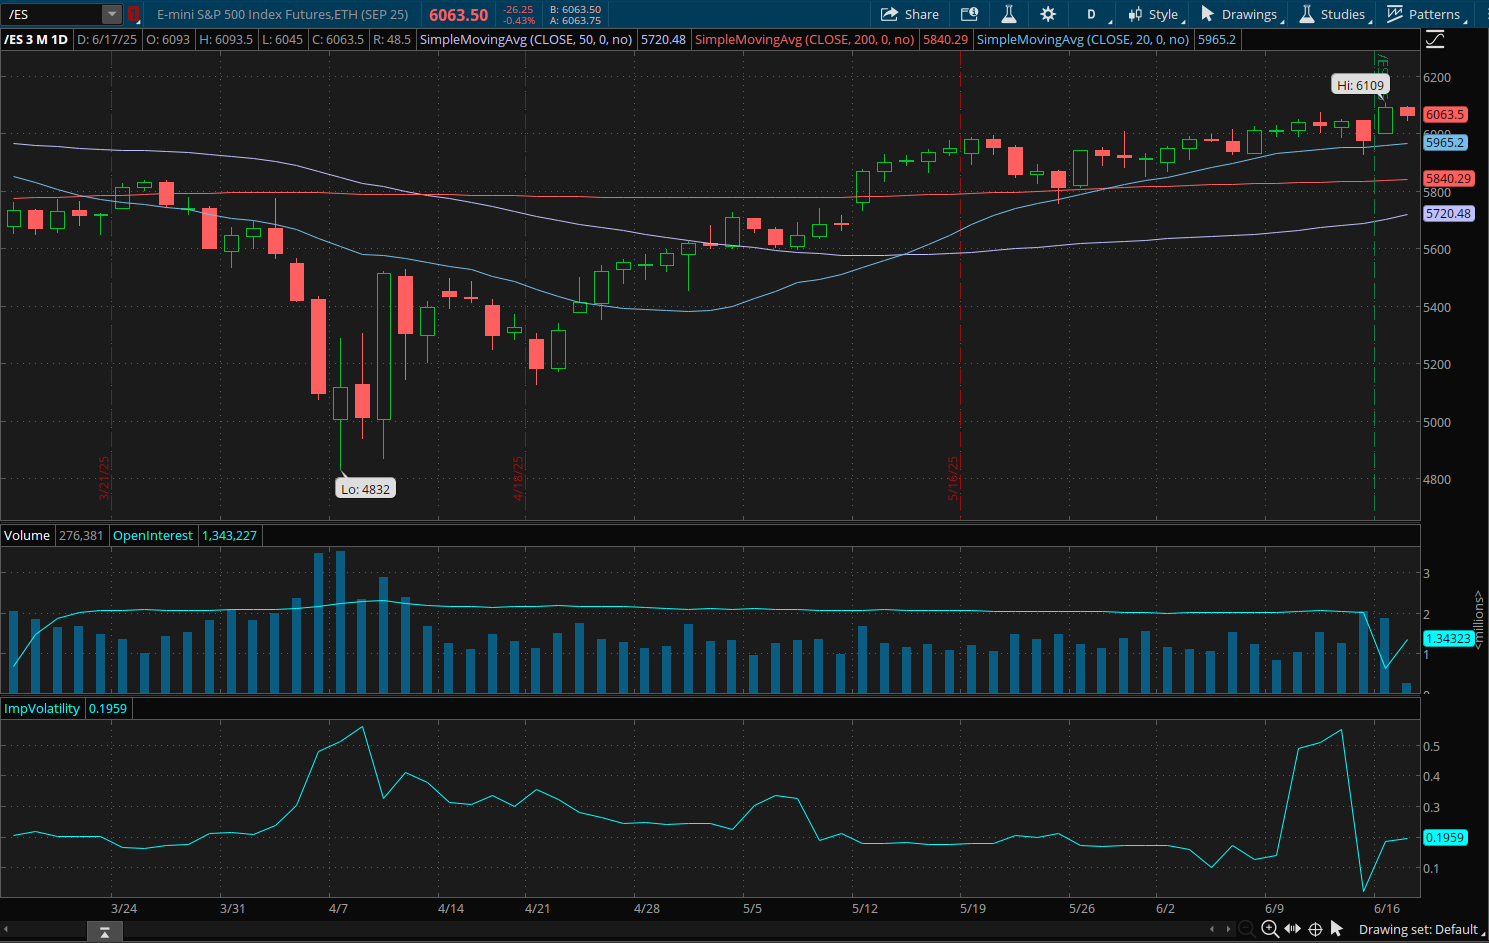The height and width of the screenshot is (943, 1489).
Task: Click the Volume study label
Action: click(27, 535)
